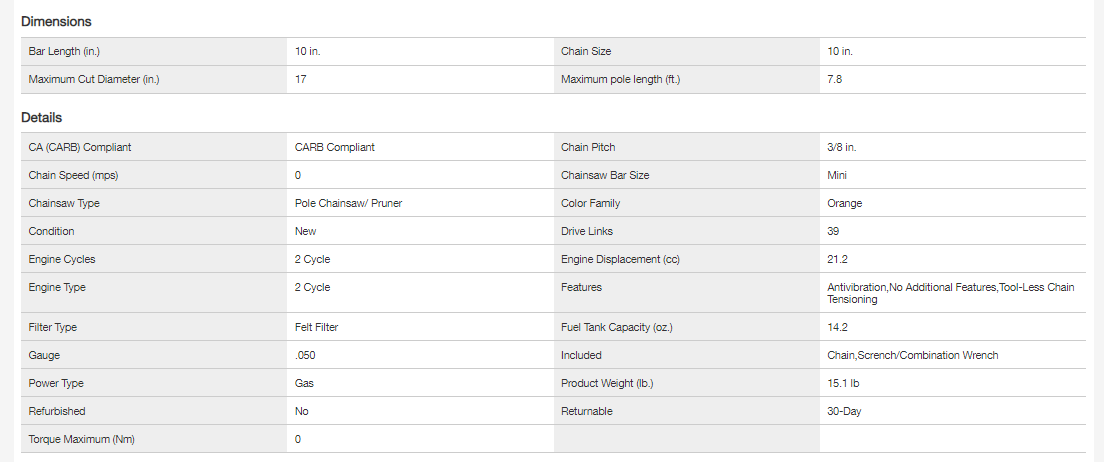Select the Drive Links value 39
Image resolution: width=1104 pixels, height=462 pixels.
(834, 231)
